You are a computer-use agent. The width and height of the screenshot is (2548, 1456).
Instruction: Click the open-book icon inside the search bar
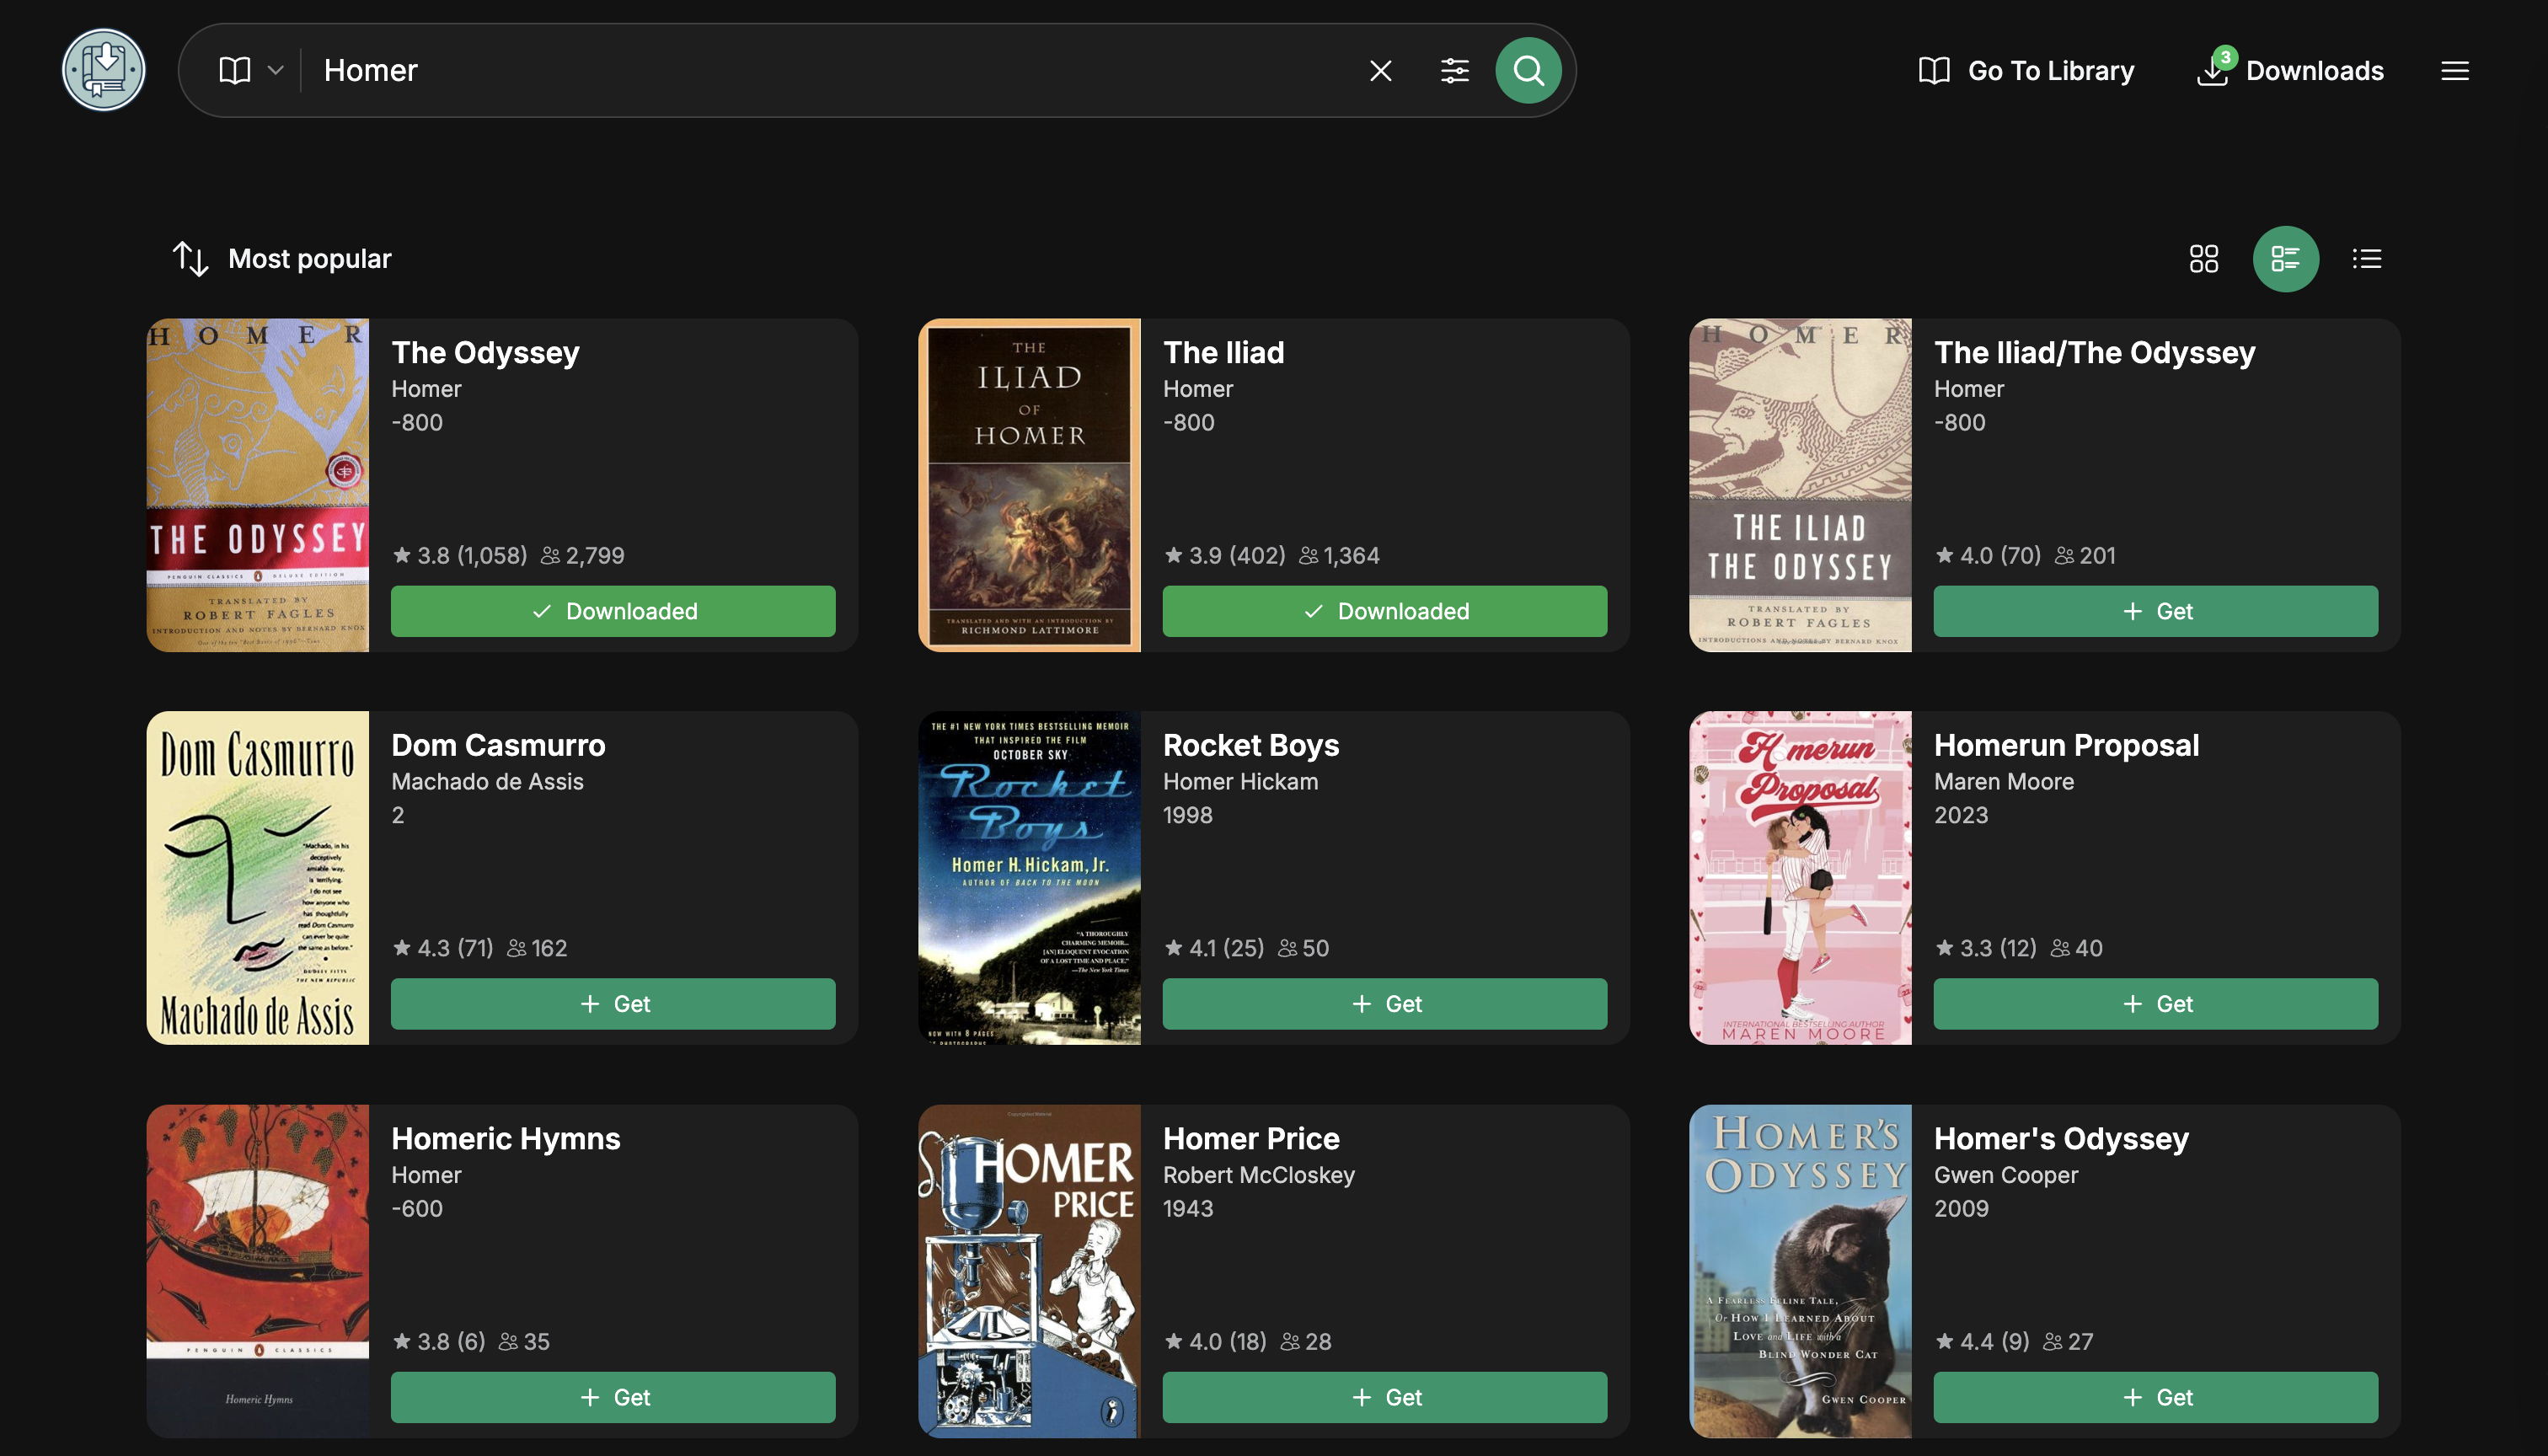[x=234, y=70]
